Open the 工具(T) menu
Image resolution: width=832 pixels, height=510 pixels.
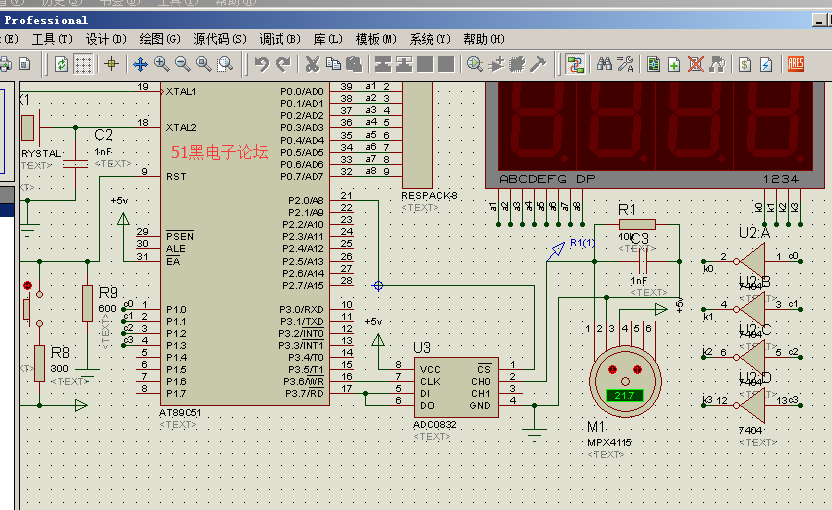[52, 39]
